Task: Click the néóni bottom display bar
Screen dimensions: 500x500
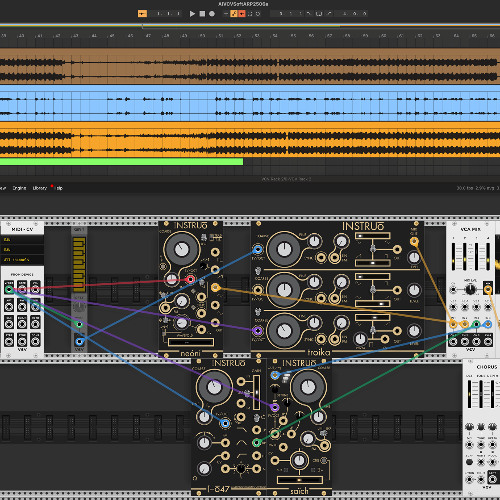Action: (x=191, y=342)
